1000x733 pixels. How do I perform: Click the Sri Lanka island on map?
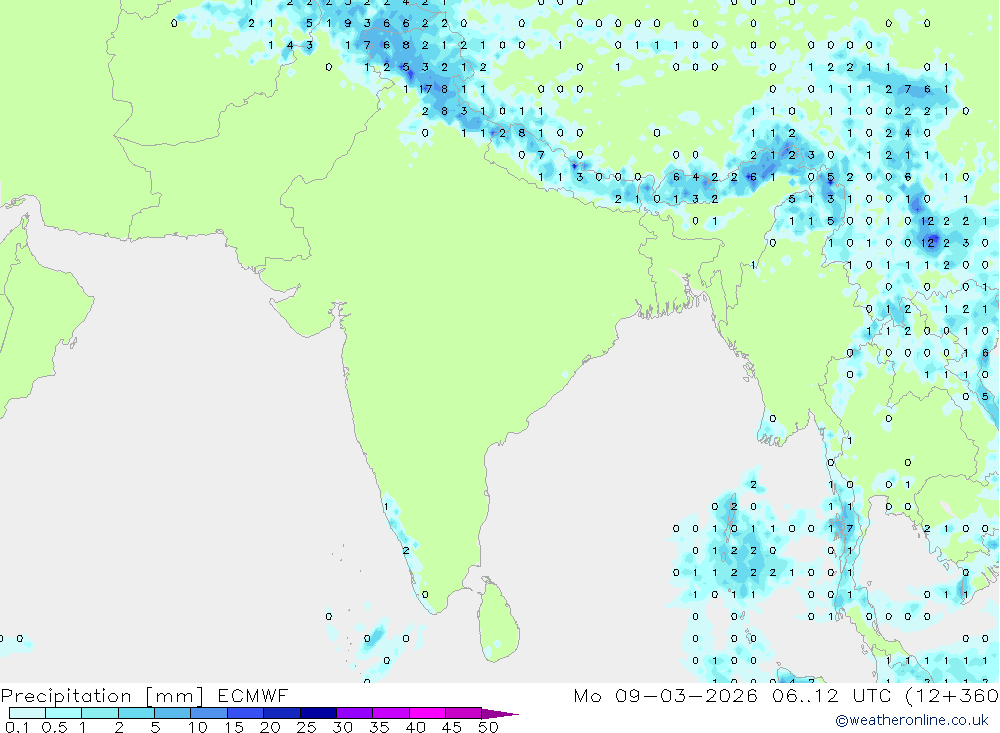pyautogui.click(x=499, y=621)
